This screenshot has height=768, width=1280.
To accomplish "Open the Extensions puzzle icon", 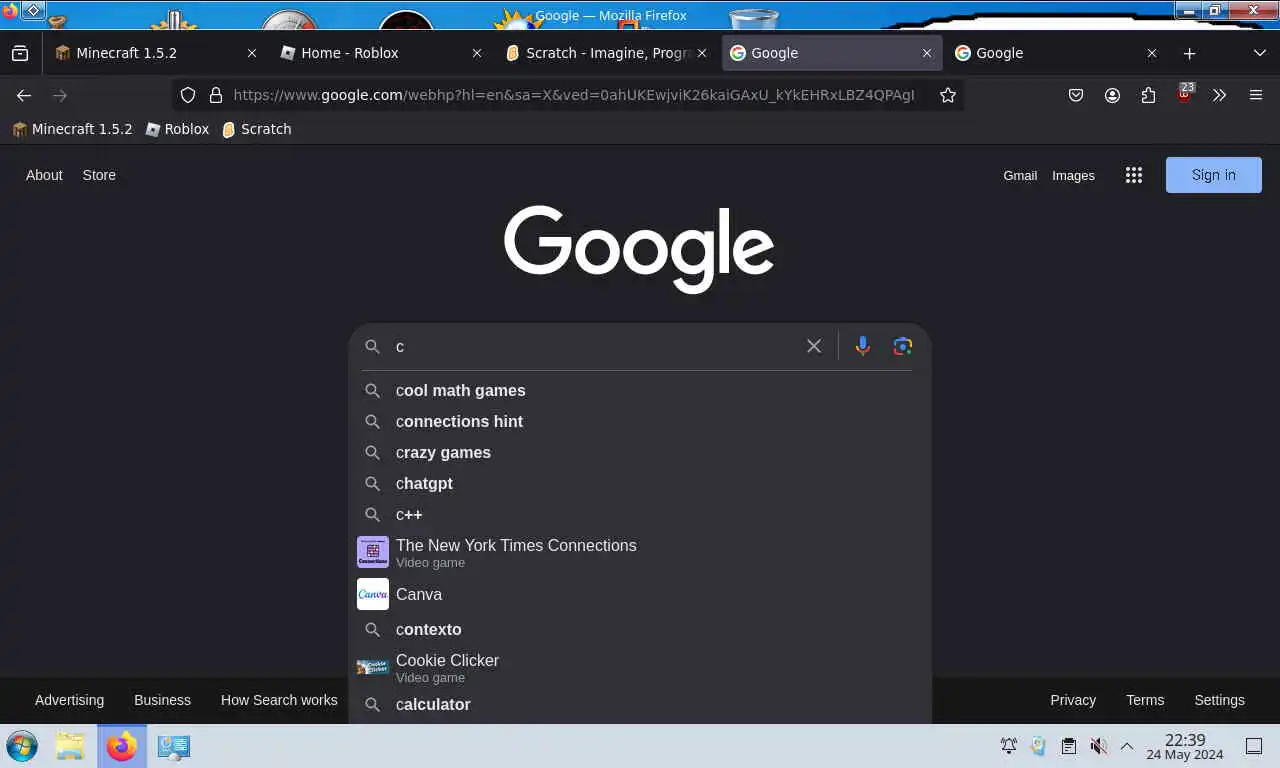I will (1148, 95).
